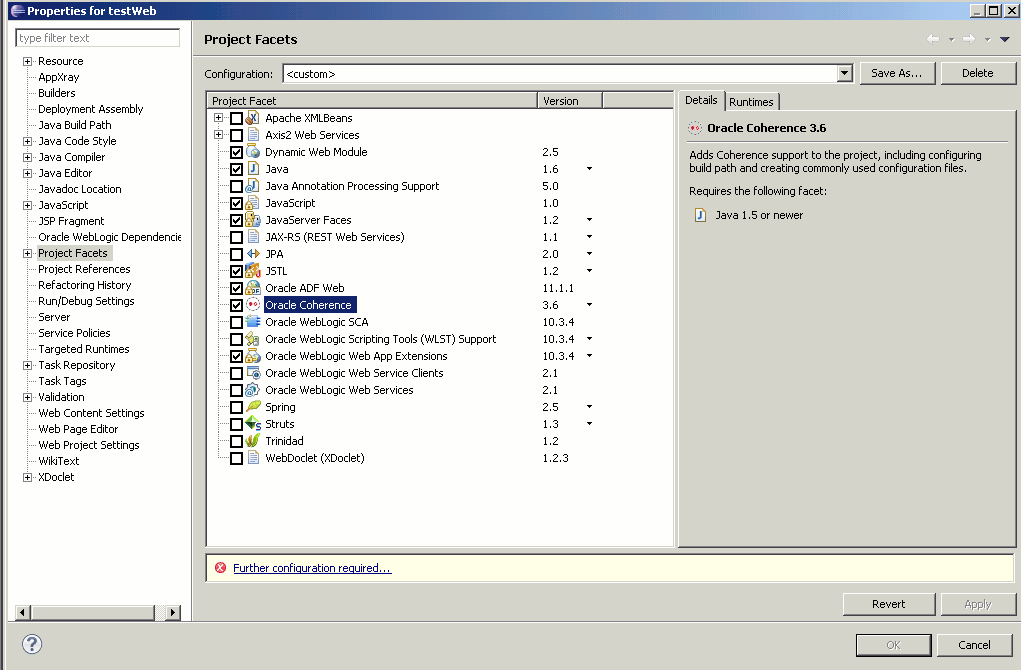This screenshot has width=1021, height=670.
Task: Click the JSTL facet icon
Action: click(253, 271)
